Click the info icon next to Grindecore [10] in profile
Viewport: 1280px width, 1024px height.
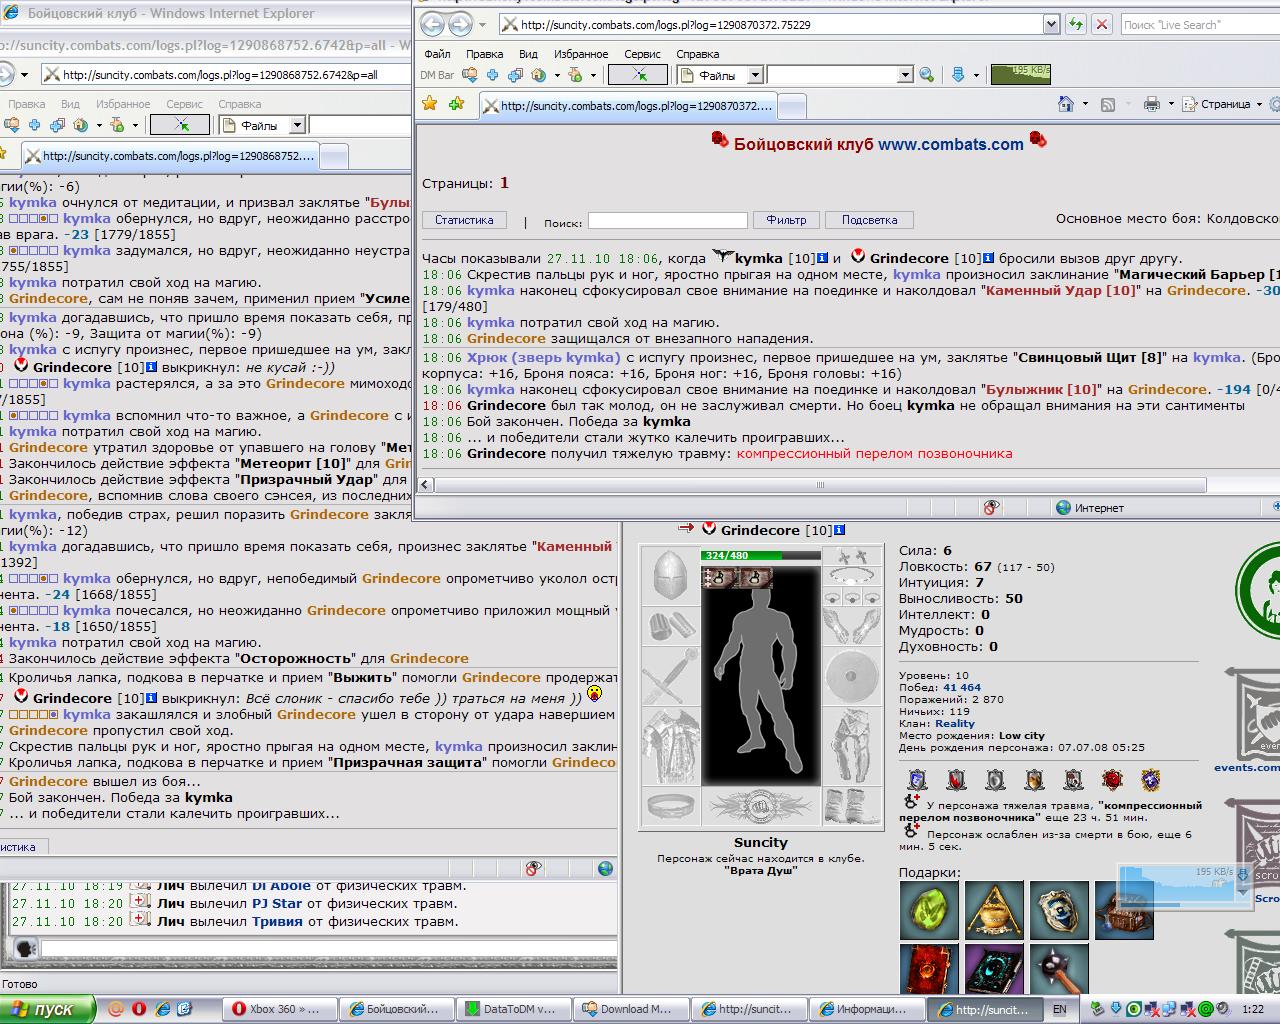(x=839, y=530)
